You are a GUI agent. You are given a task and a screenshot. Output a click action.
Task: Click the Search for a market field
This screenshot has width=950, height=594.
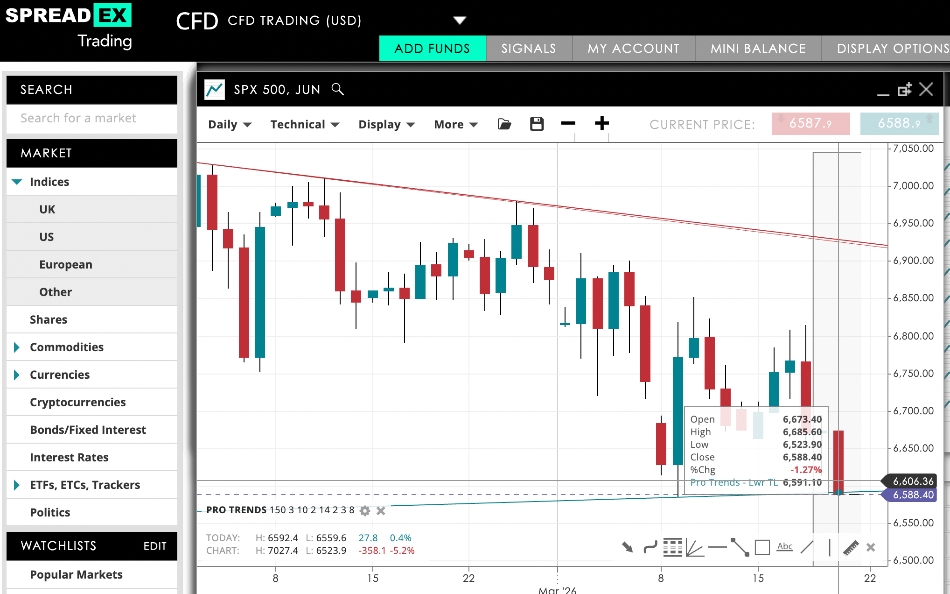[91, 117]
